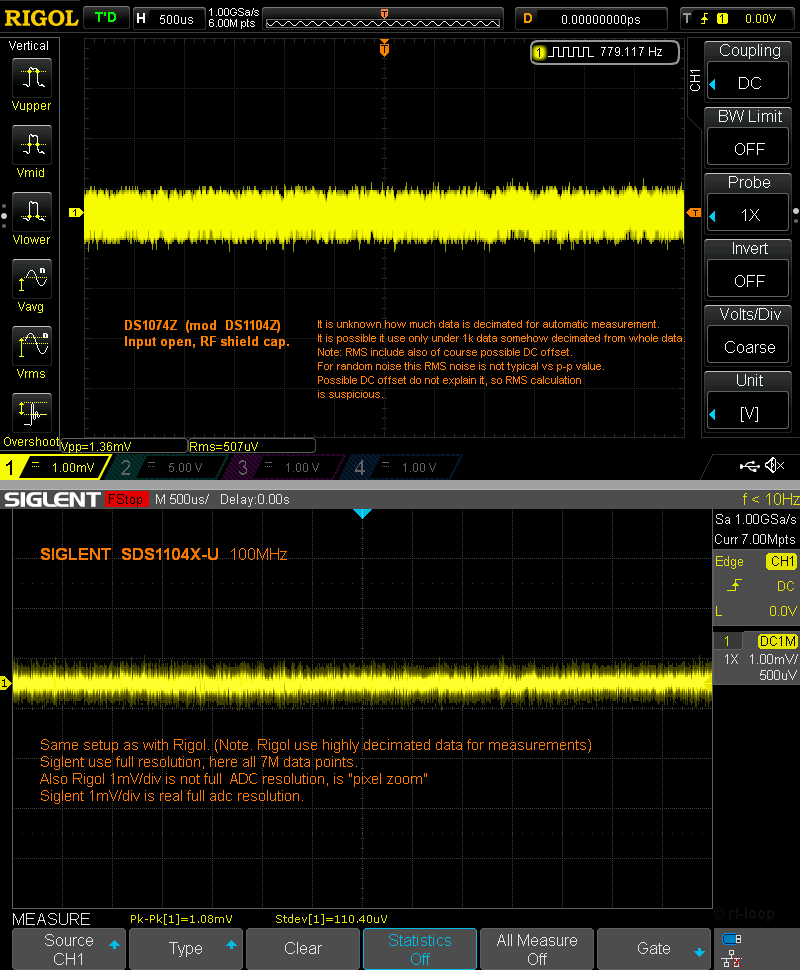The width and height of the screenshot is (800, 970).
Task: Click Siglent Curr 7.00Mpts readout
Action: [755, 539]
